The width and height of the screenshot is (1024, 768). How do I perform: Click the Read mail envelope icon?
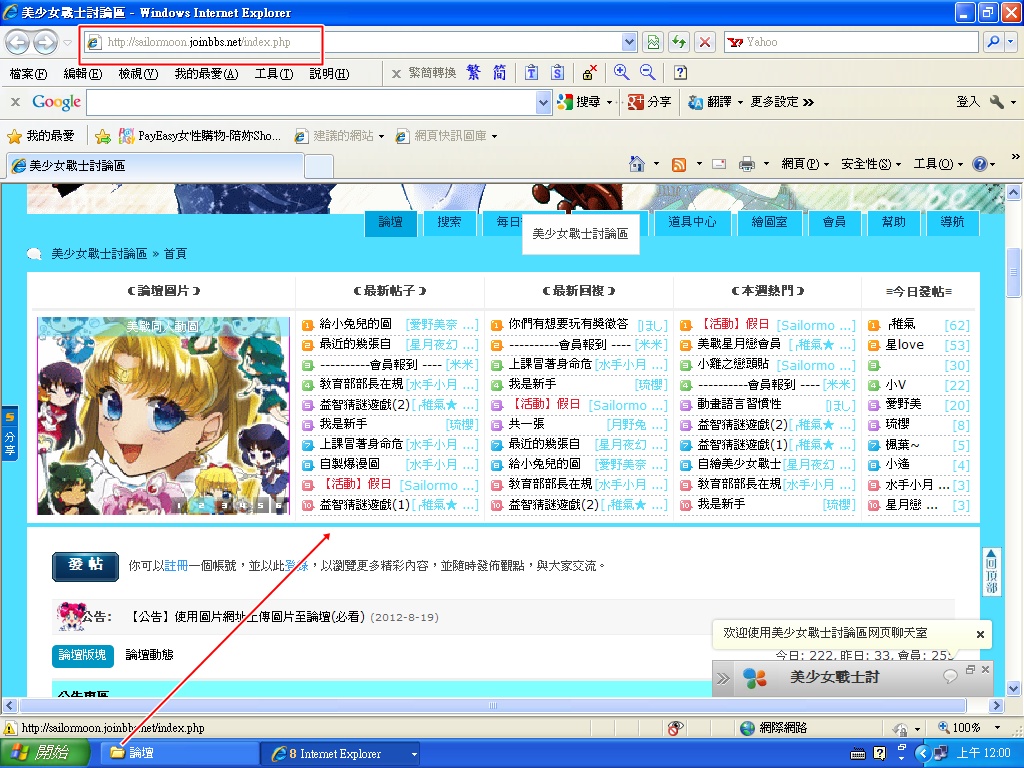click(x=719, y=165)
